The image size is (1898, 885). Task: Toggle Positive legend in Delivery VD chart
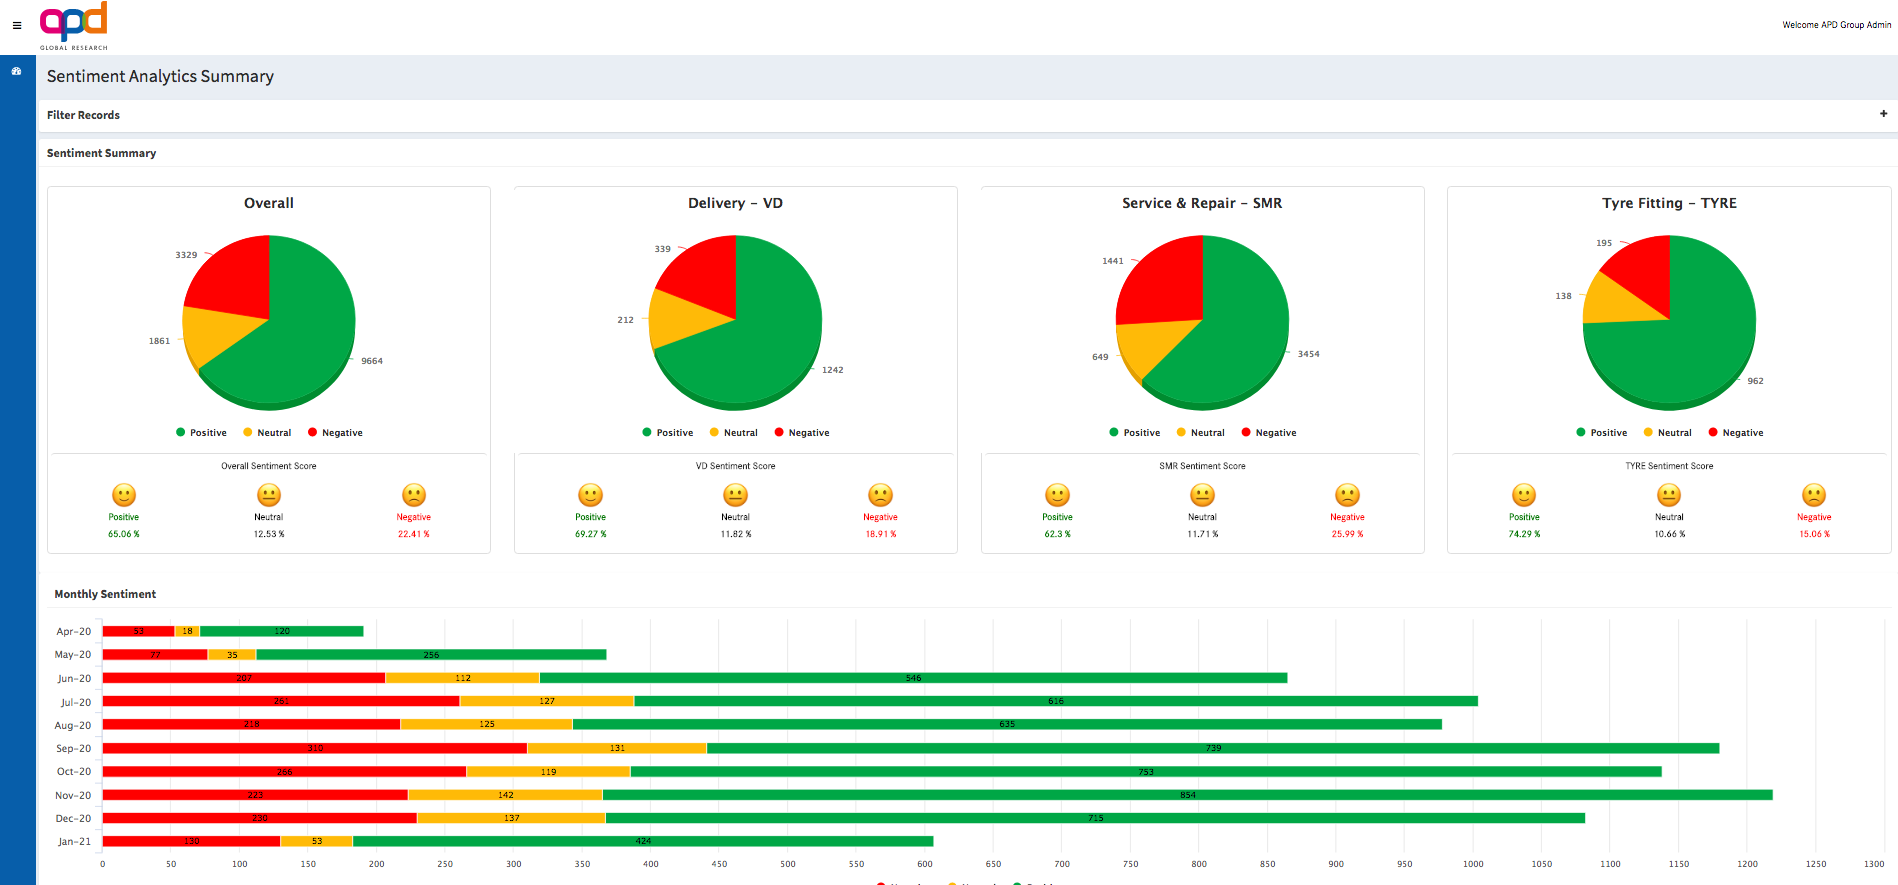[668, 433]
